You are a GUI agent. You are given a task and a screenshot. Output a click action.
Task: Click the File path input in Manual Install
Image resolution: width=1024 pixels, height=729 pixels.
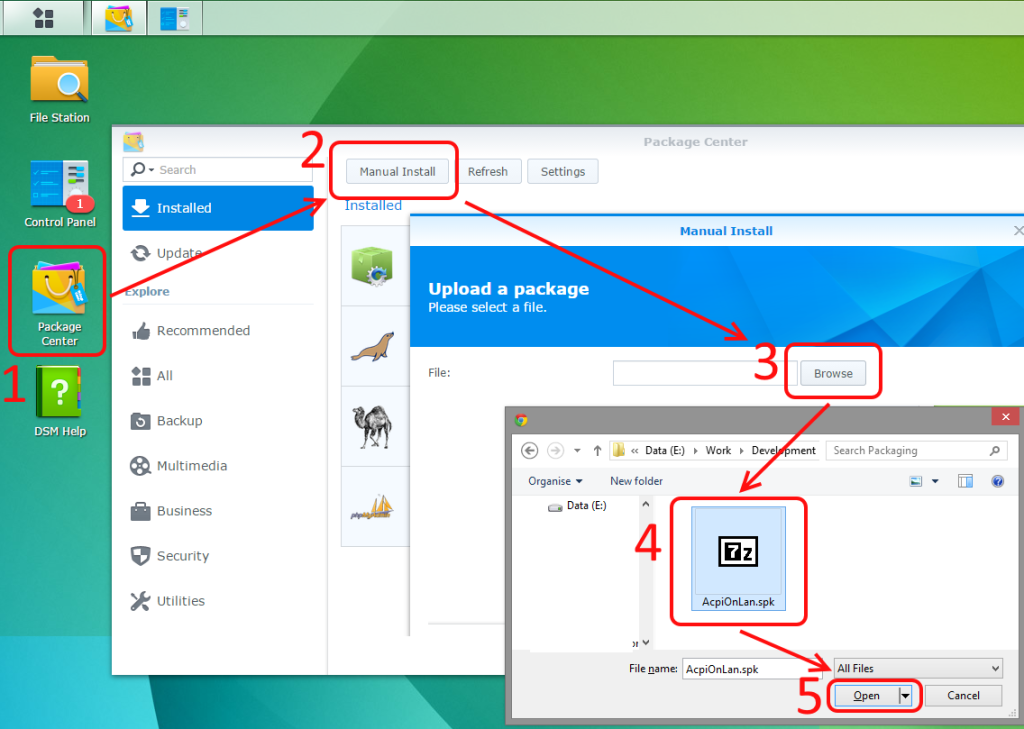(705, 373)
